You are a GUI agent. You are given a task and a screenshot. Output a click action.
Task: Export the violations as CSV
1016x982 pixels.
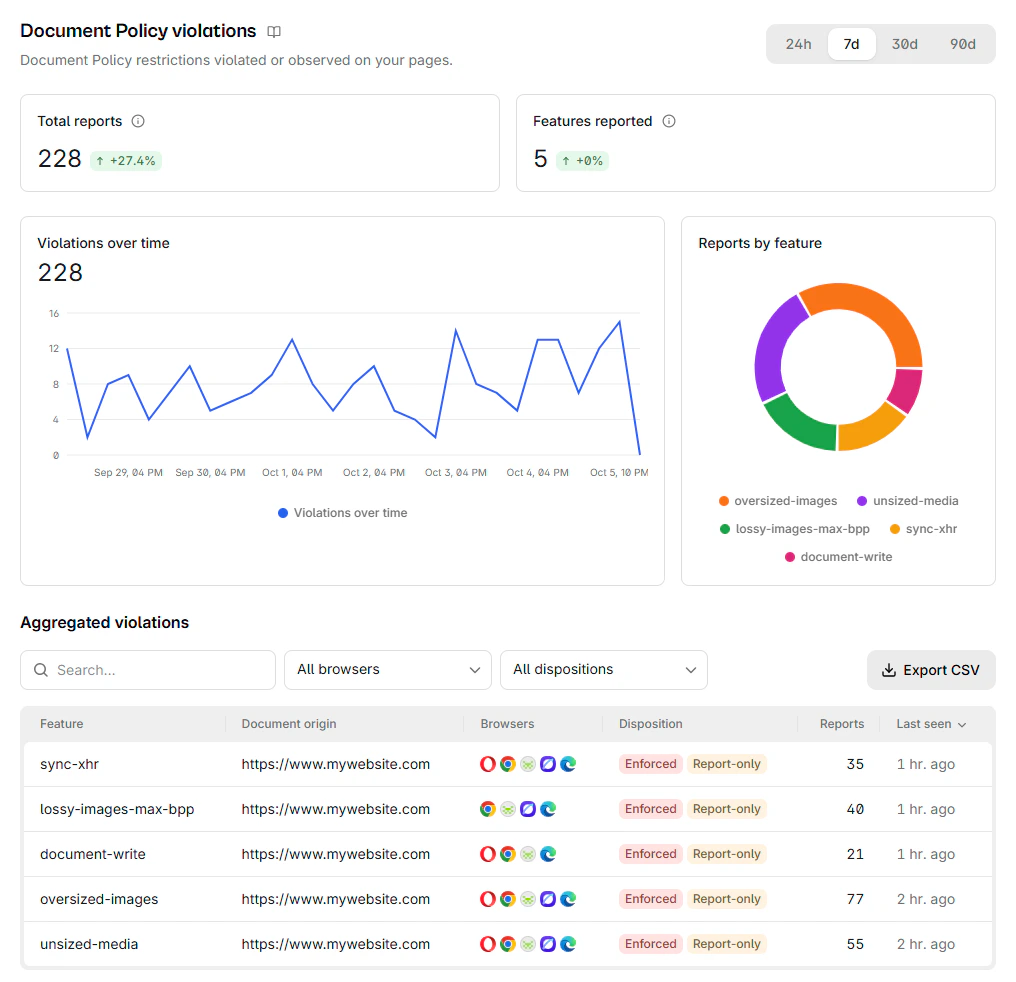[x=930, y=670]
